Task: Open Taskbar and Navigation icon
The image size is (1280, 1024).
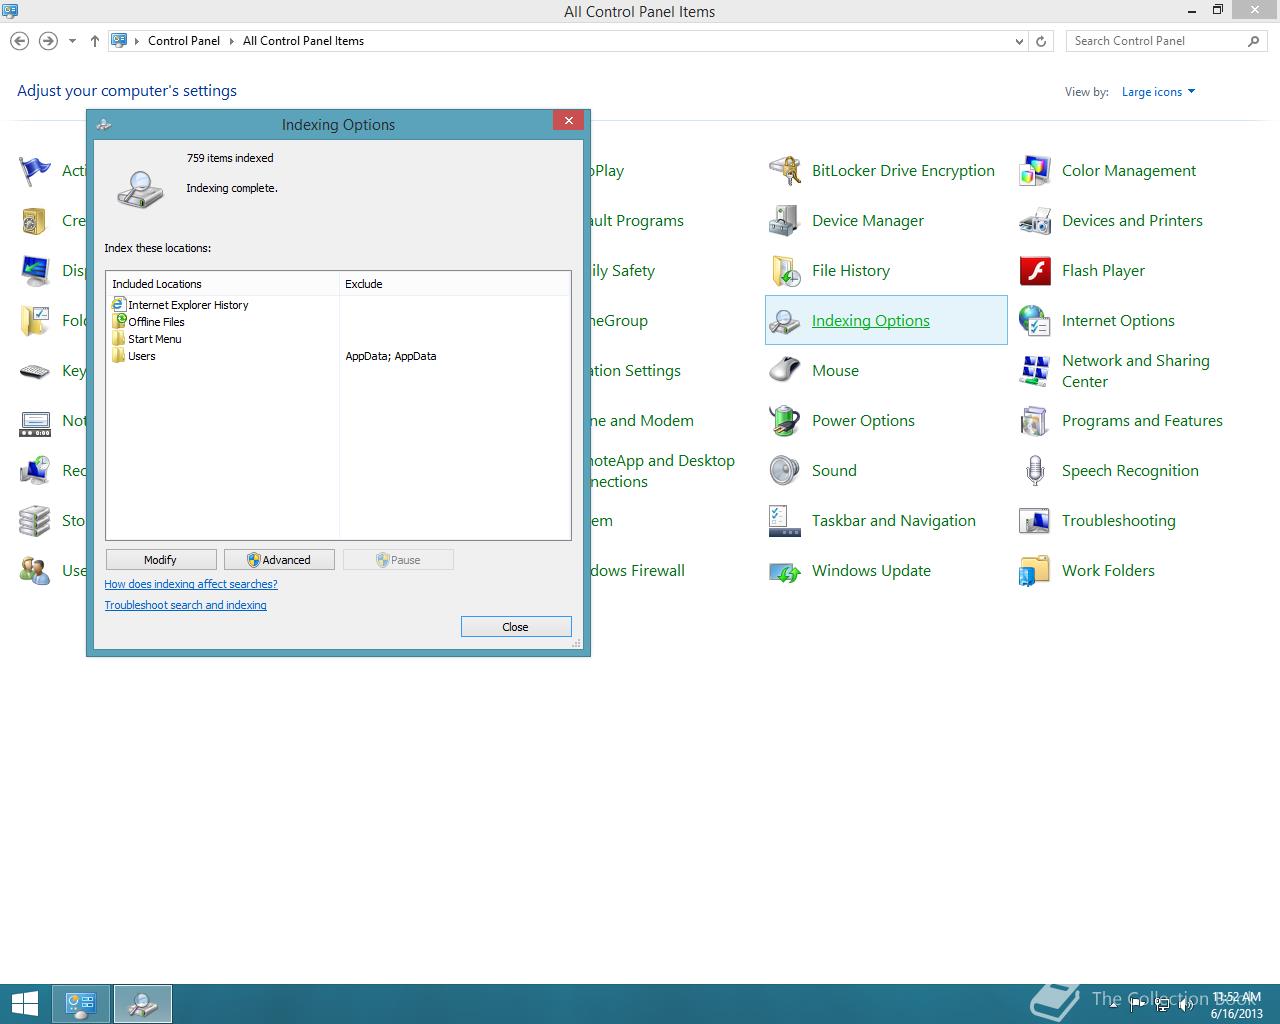Action: (x=785, y=521)
